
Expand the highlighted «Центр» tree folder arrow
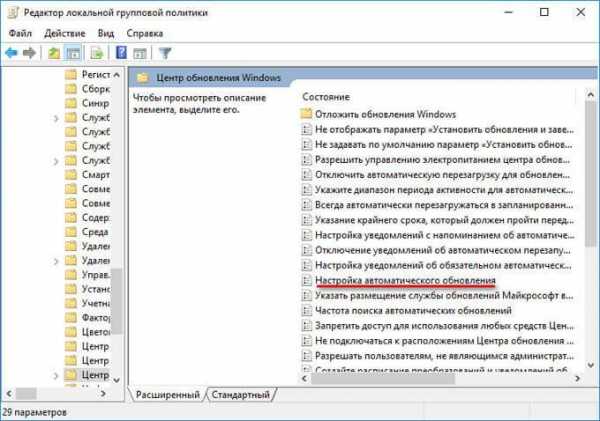tap(56, 376)
